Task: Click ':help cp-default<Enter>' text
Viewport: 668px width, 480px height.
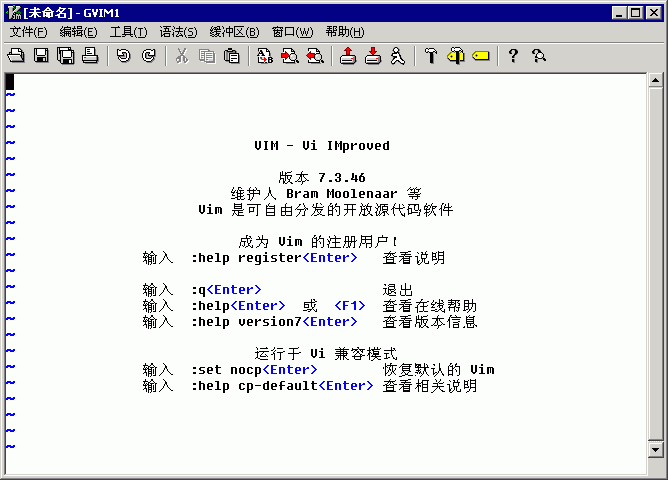Action: pyautogui.click(x=282, y=385)
